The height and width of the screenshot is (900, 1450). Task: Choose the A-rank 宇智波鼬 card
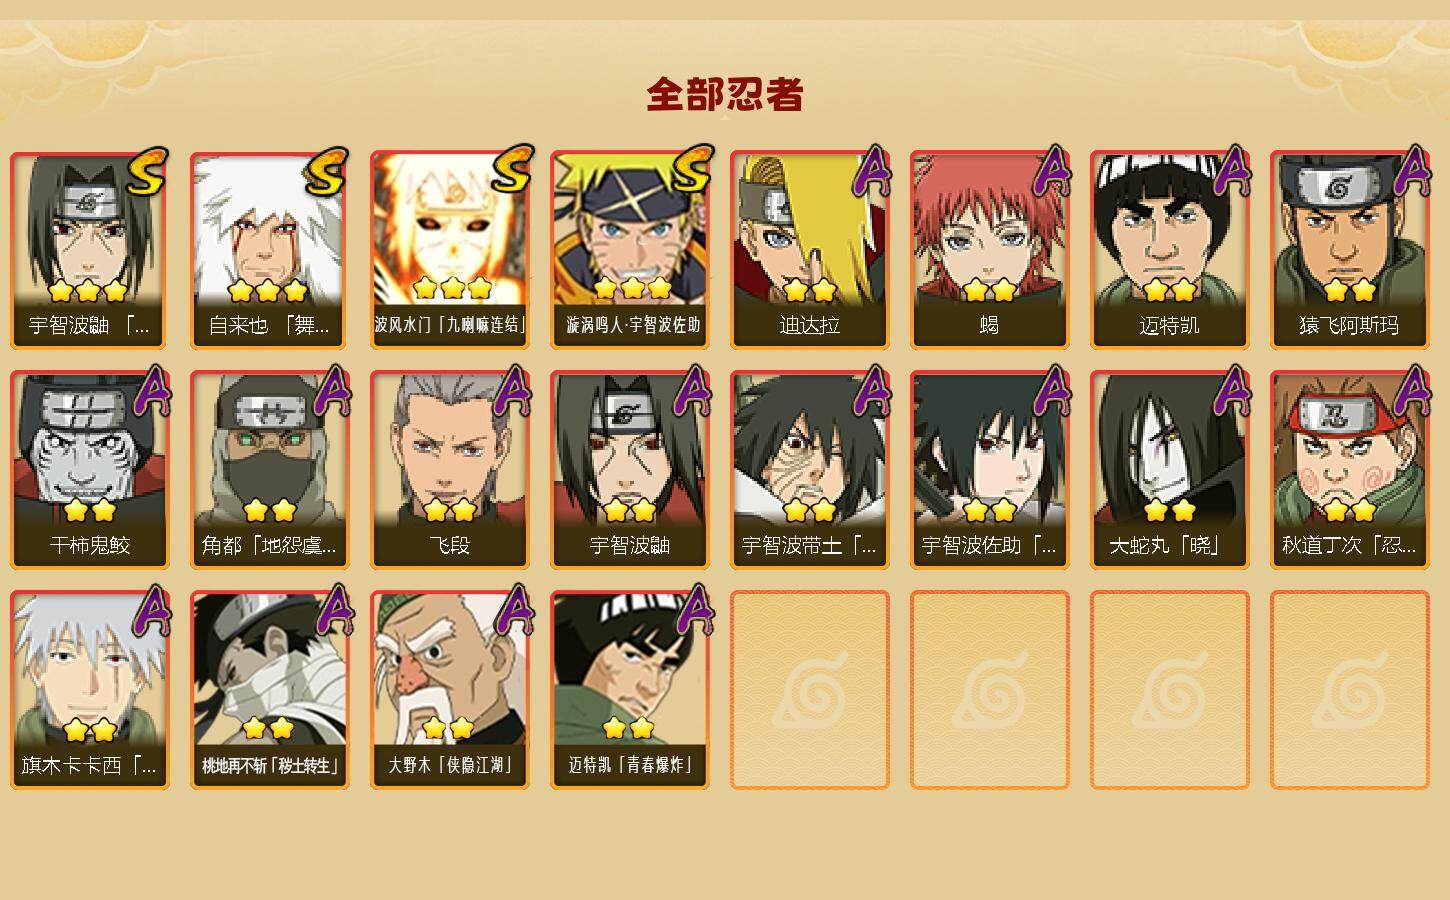(629, 470)
